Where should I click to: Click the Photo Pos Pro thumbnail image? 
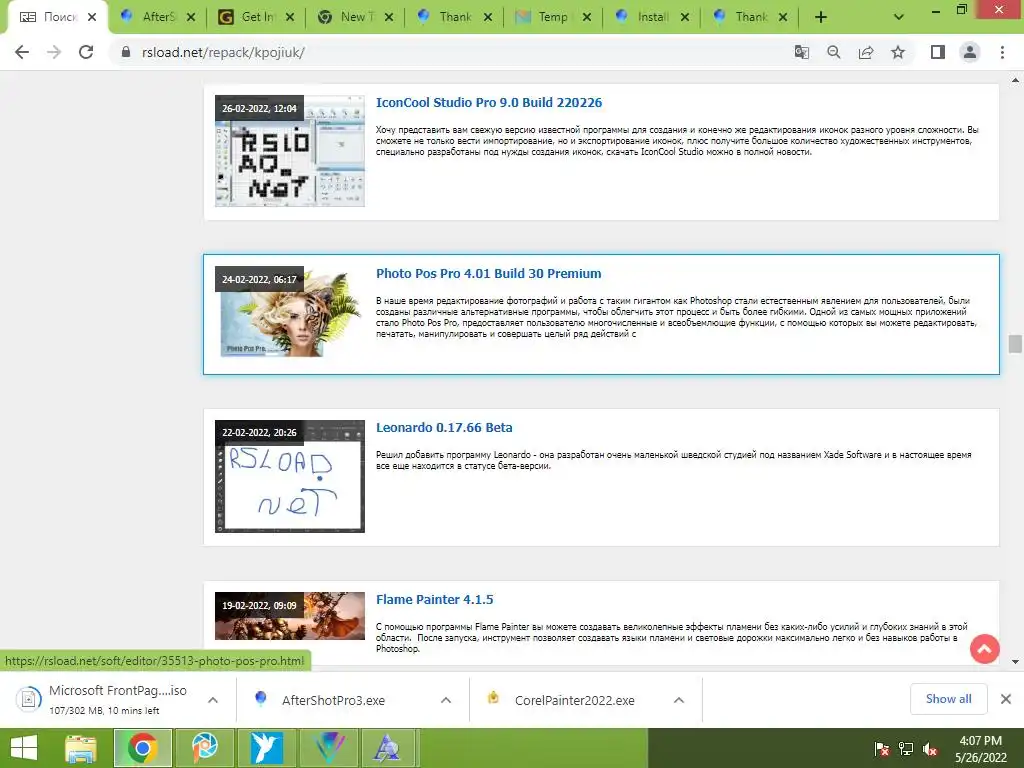point(290,312)
